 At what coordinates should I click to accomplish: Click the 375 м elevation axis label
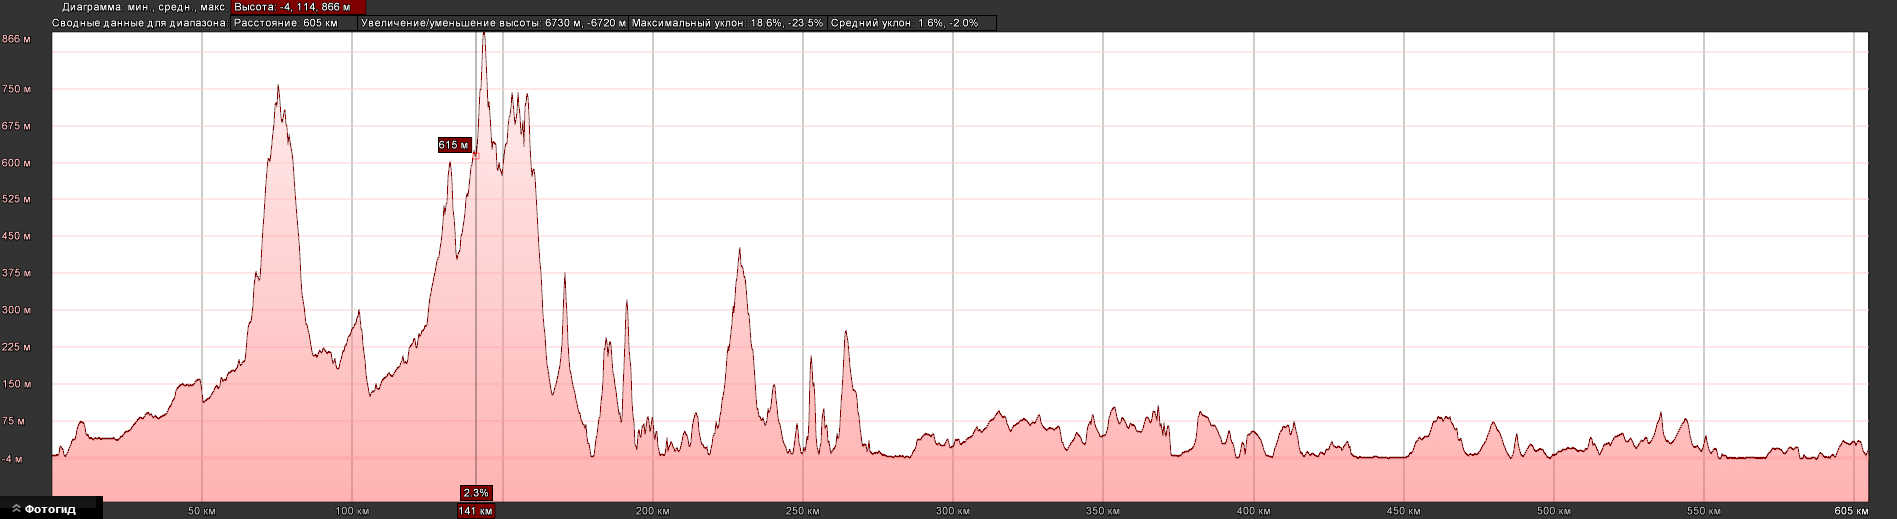[x=16, y=273]
